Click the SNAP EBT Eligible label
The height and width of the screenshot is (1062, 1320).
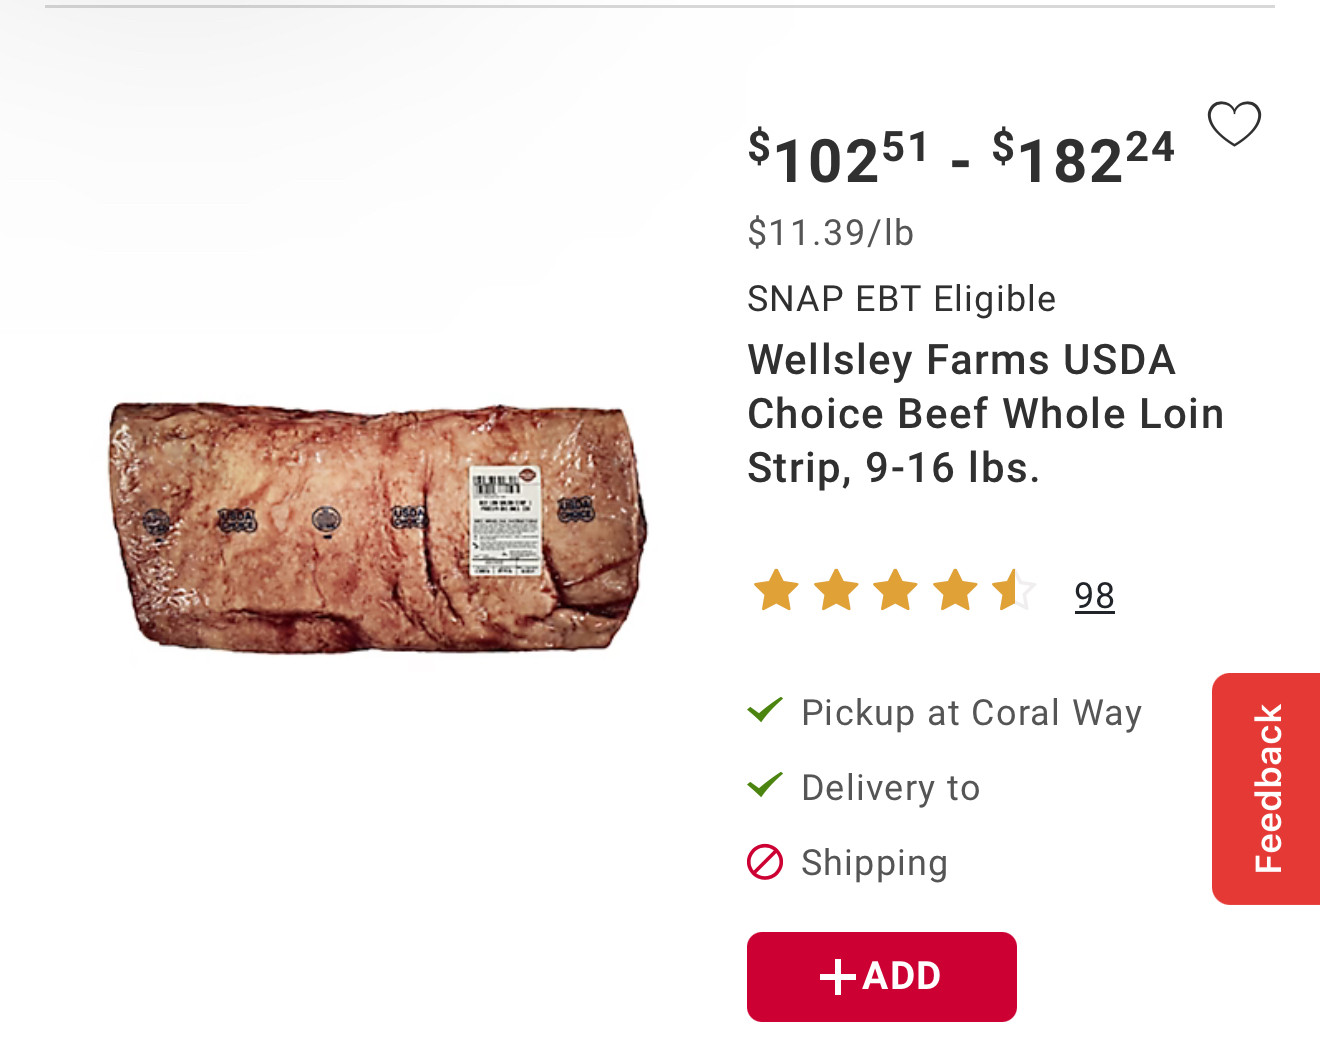coord(901,299)
